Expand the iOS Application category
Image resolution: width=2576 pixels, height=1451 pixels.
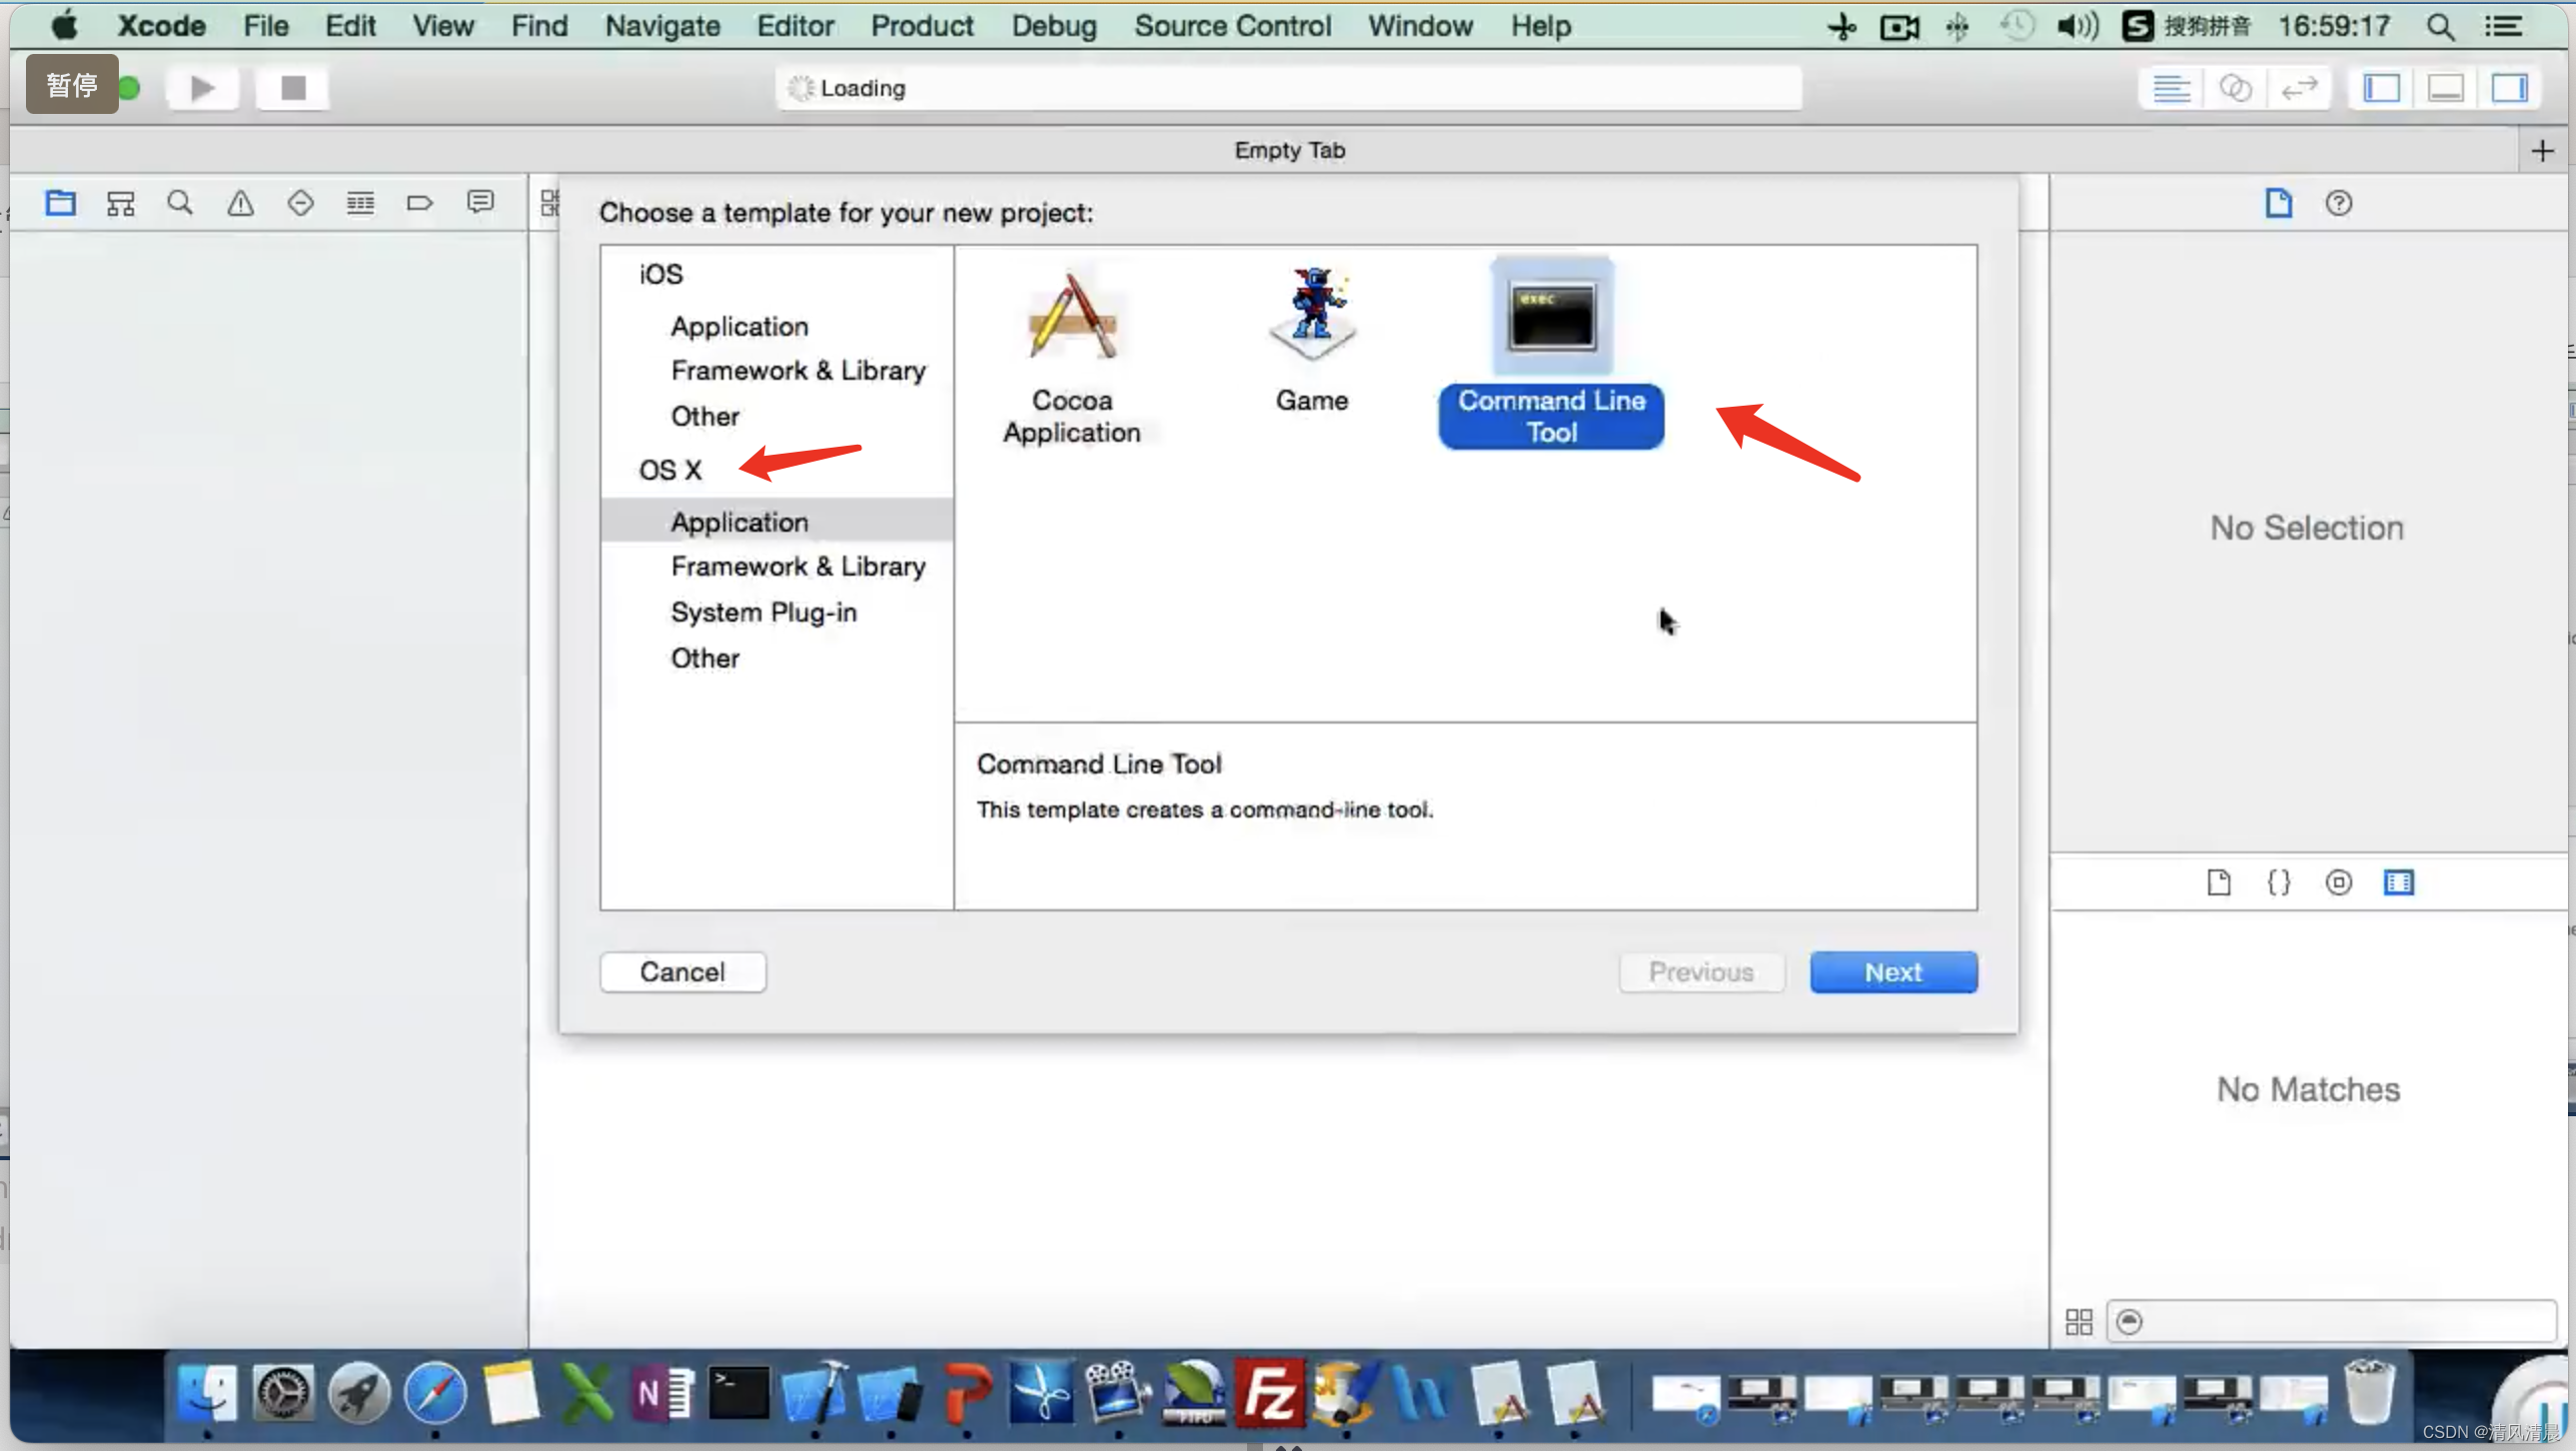(737, 326)
